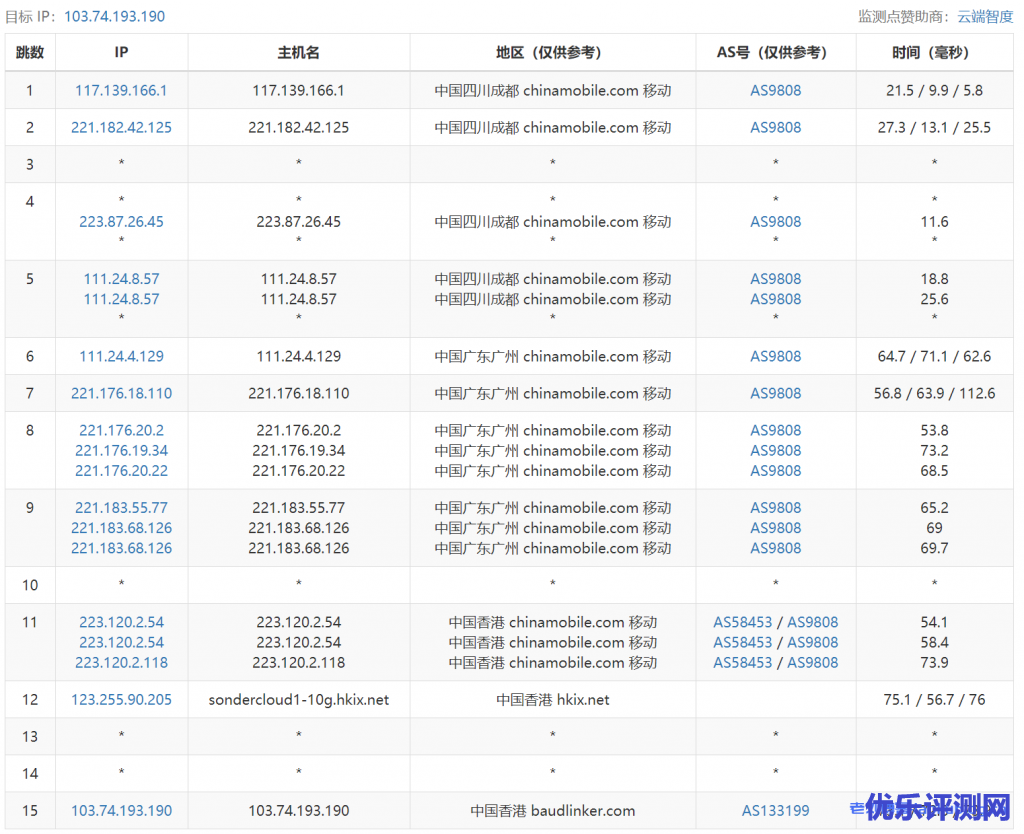Open IP link 221.176.18.110 in hop 7
The height and width of the screenshot is (834, 1024).
coord(121,393)
